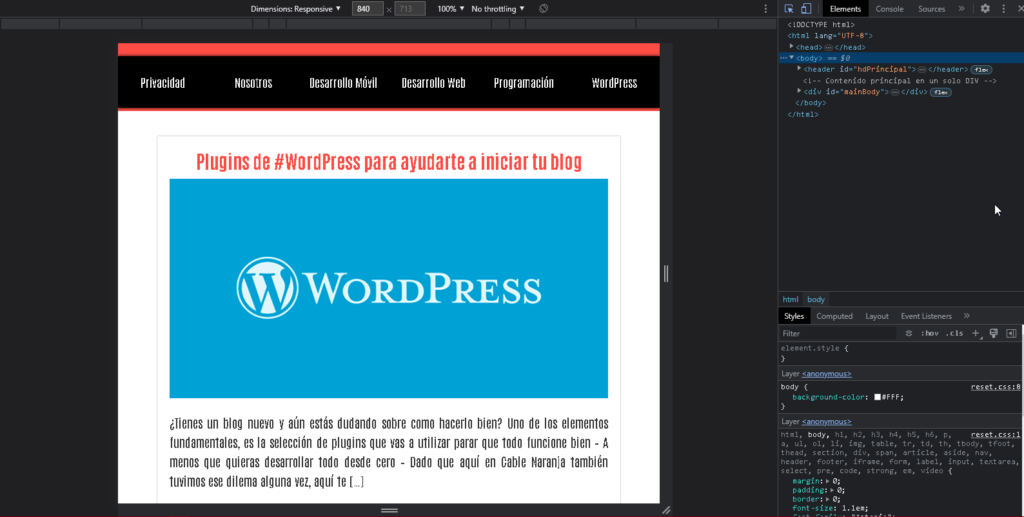The height and width of the screenshot is (517, 1024).
Task: Expand margin shorthand value arrow
Action: pyautogui.click(x=828, y=481)
